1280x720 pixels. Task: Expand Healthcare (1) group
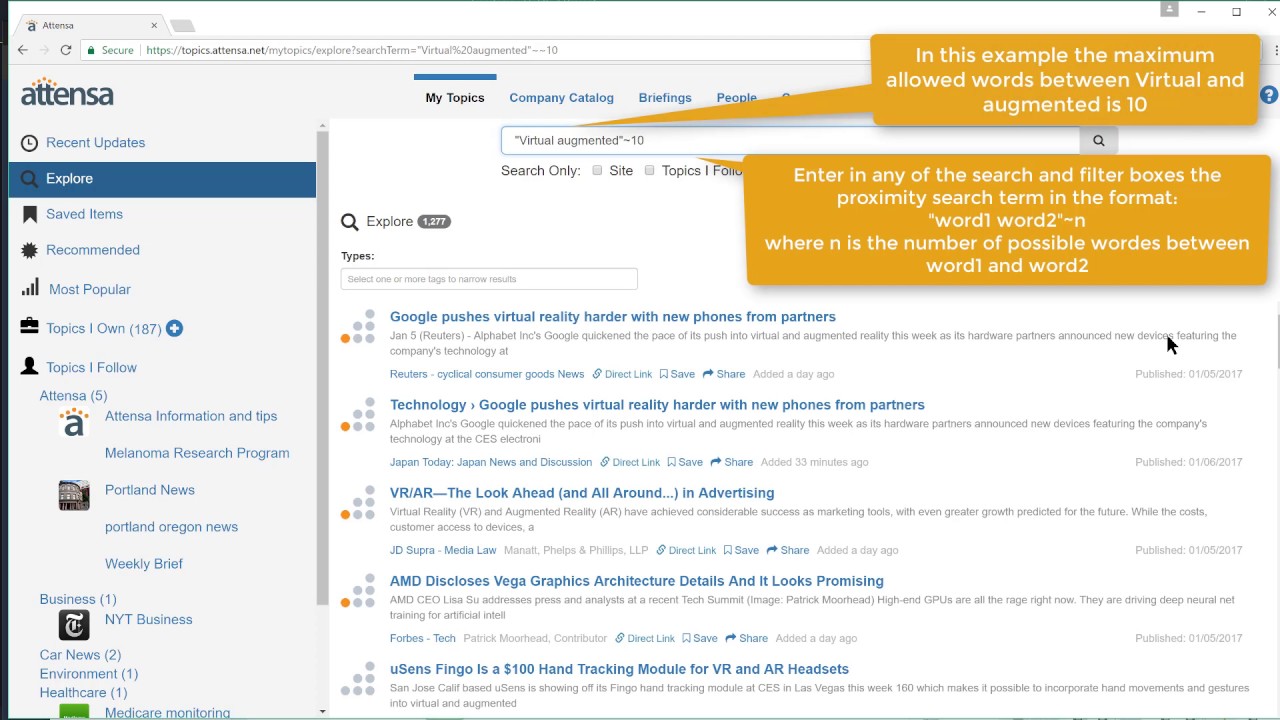click(x=83, y=693)
